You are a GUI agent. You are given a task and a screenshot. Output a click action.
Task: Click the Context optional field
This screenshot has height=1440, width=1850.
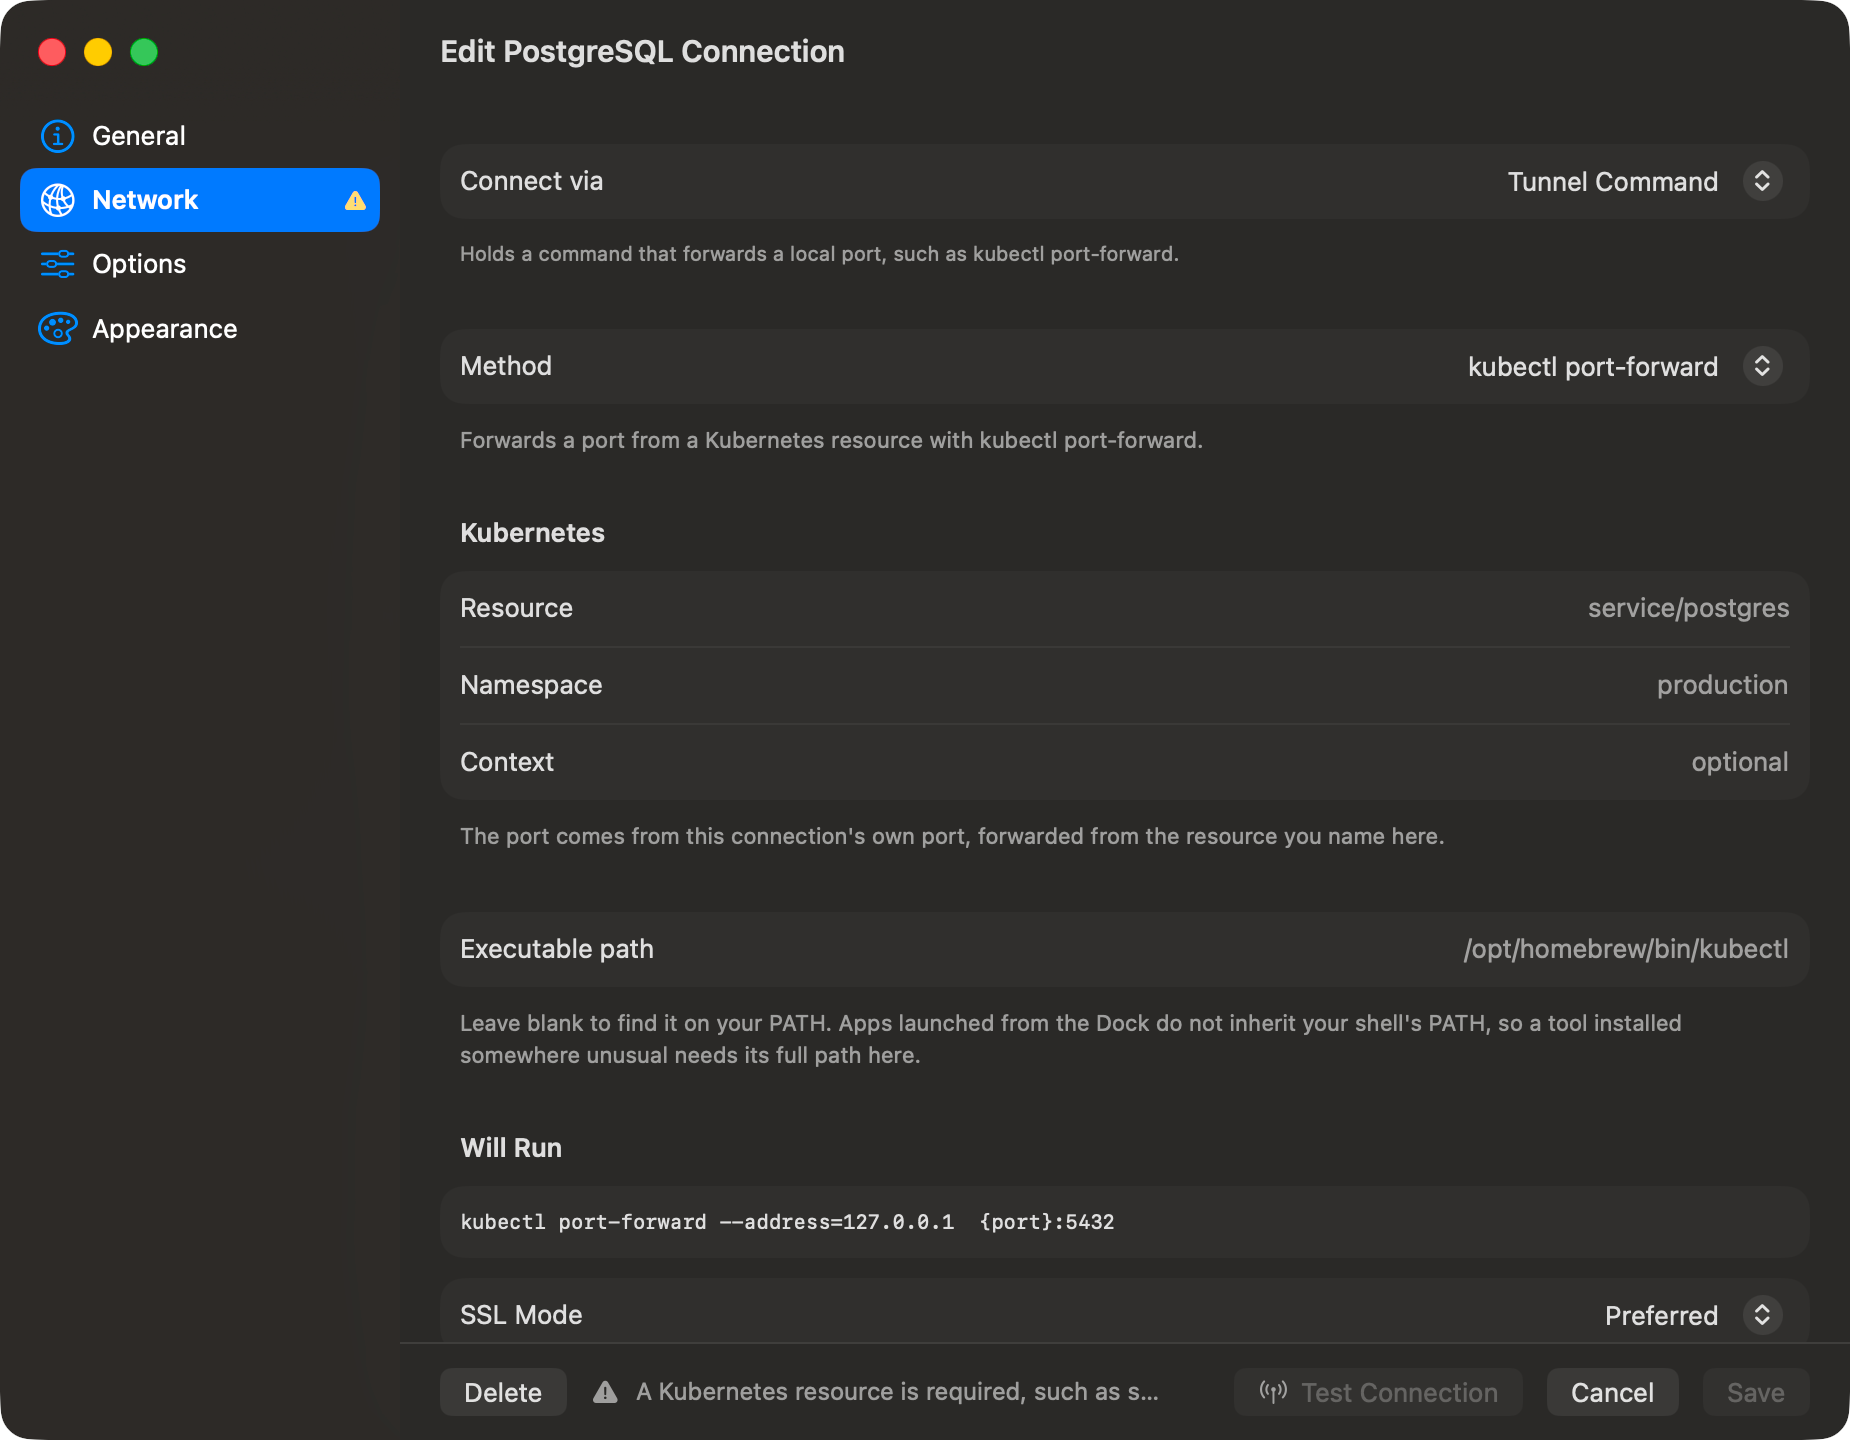[x=1125, y=762]
